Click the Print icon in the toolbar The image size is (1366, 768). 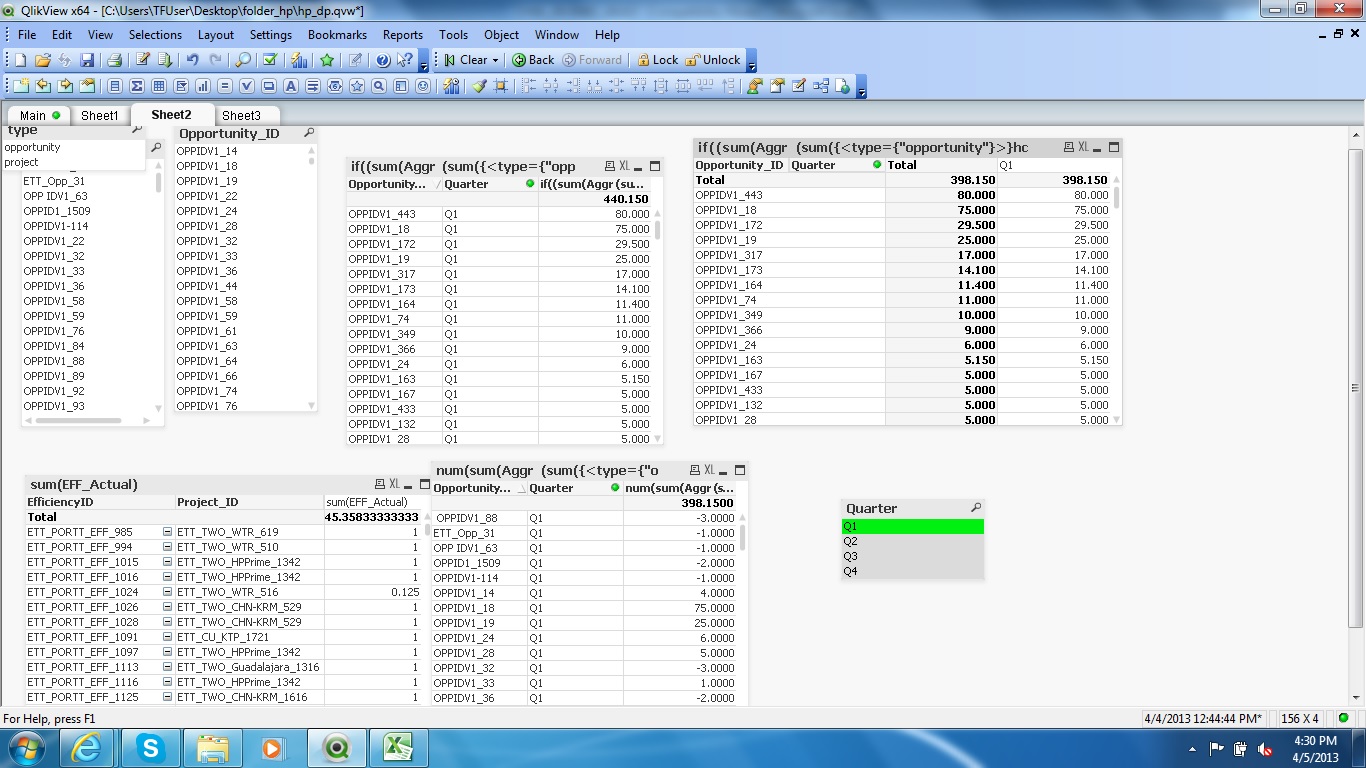click(x=114, y=60)
